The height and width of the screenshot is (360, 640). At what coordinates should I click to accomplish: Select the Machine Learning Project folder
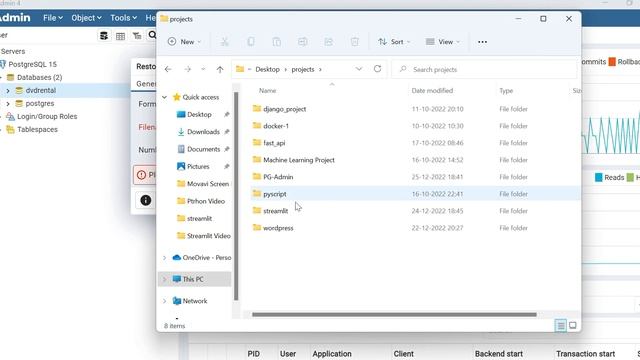coord(293,160)
